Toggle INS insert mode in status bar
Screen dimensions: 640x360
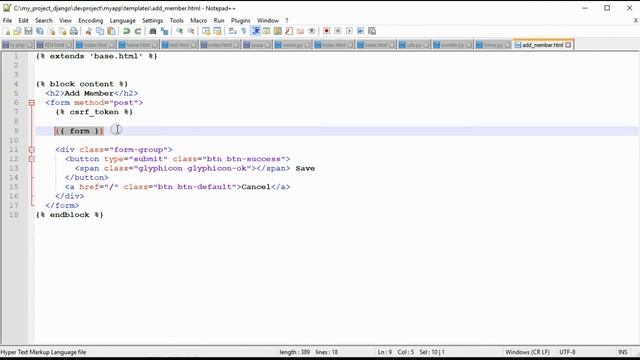tap(623, 352)
